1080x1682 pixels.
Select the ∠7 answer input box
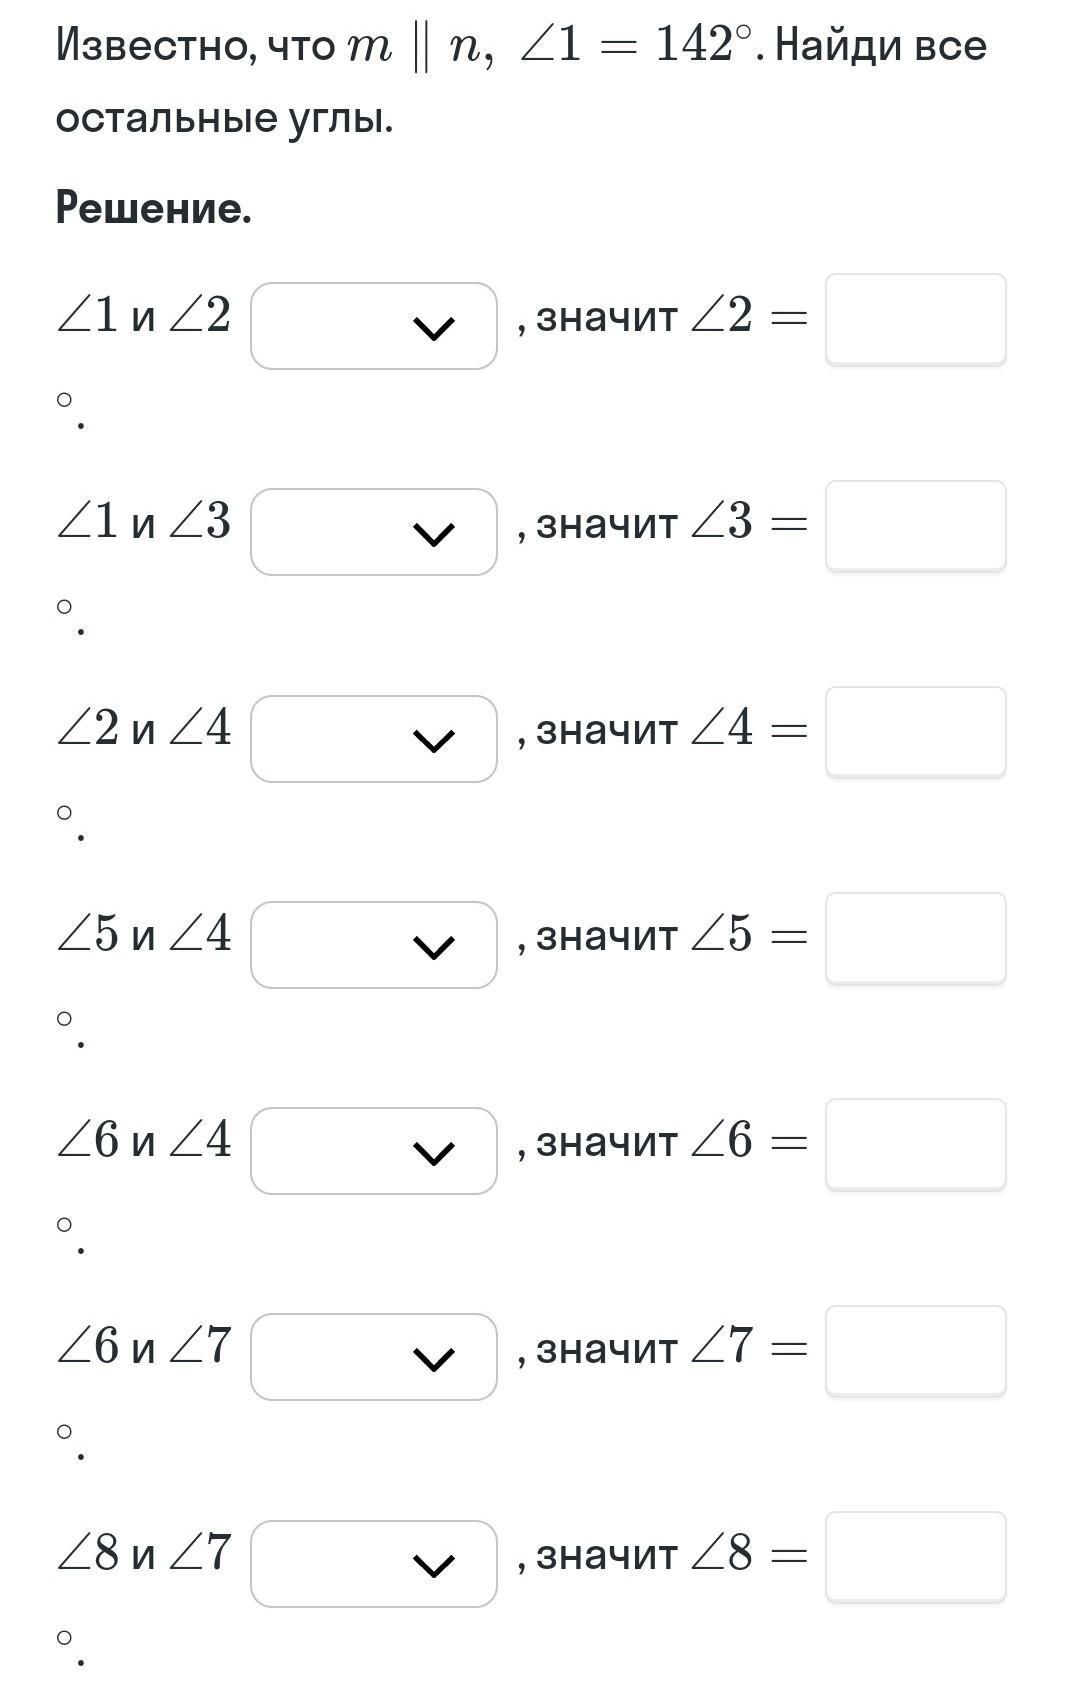click(x=915, y=1350)
